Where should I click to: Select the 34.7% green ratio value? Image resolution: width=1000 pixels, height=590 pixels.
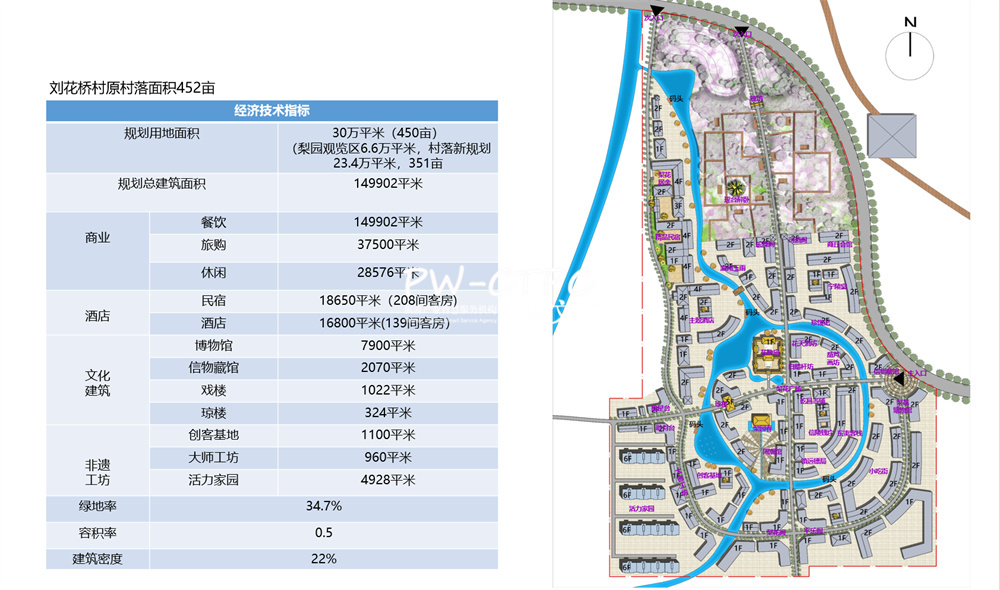click(323, 506)
